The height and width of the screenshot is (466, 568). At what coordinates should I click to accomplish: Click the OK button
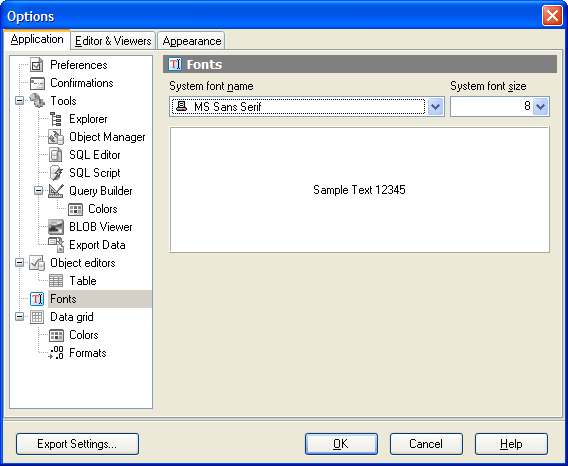[341, 444]
